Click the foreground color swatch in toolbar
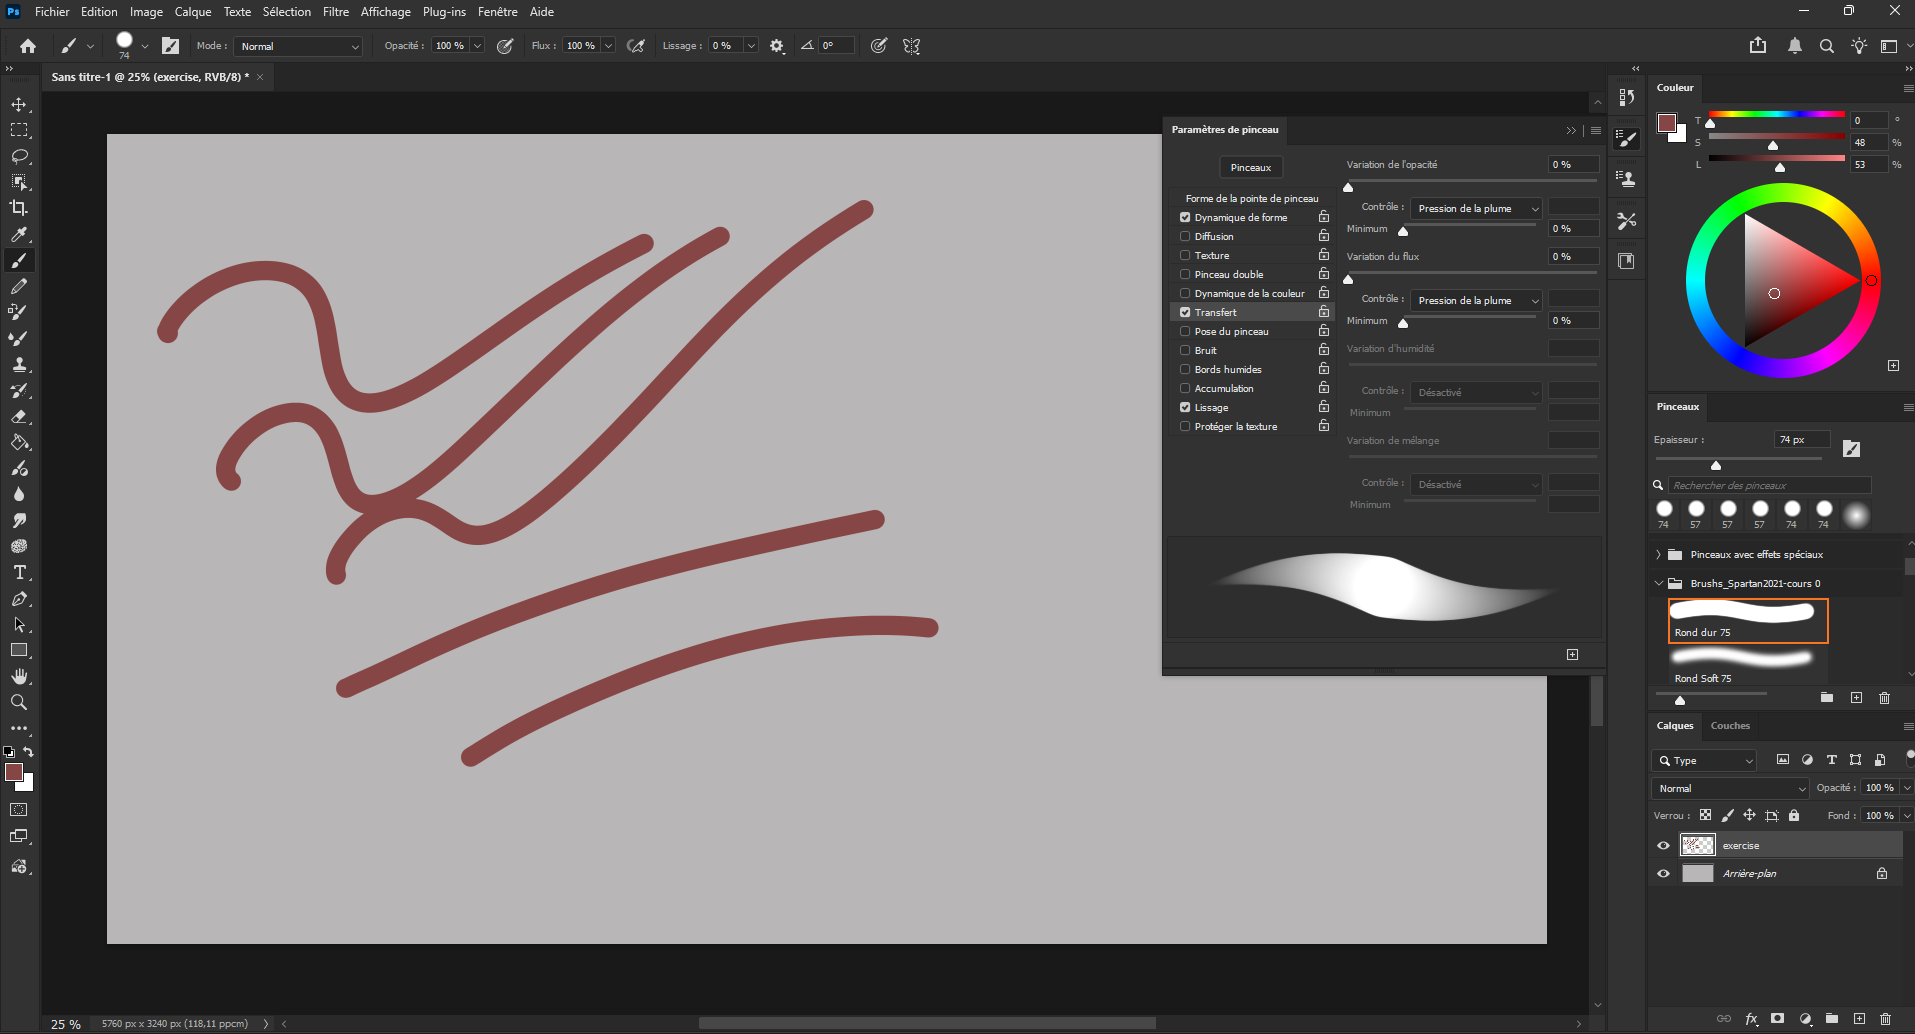 click(x=13, y=772)
